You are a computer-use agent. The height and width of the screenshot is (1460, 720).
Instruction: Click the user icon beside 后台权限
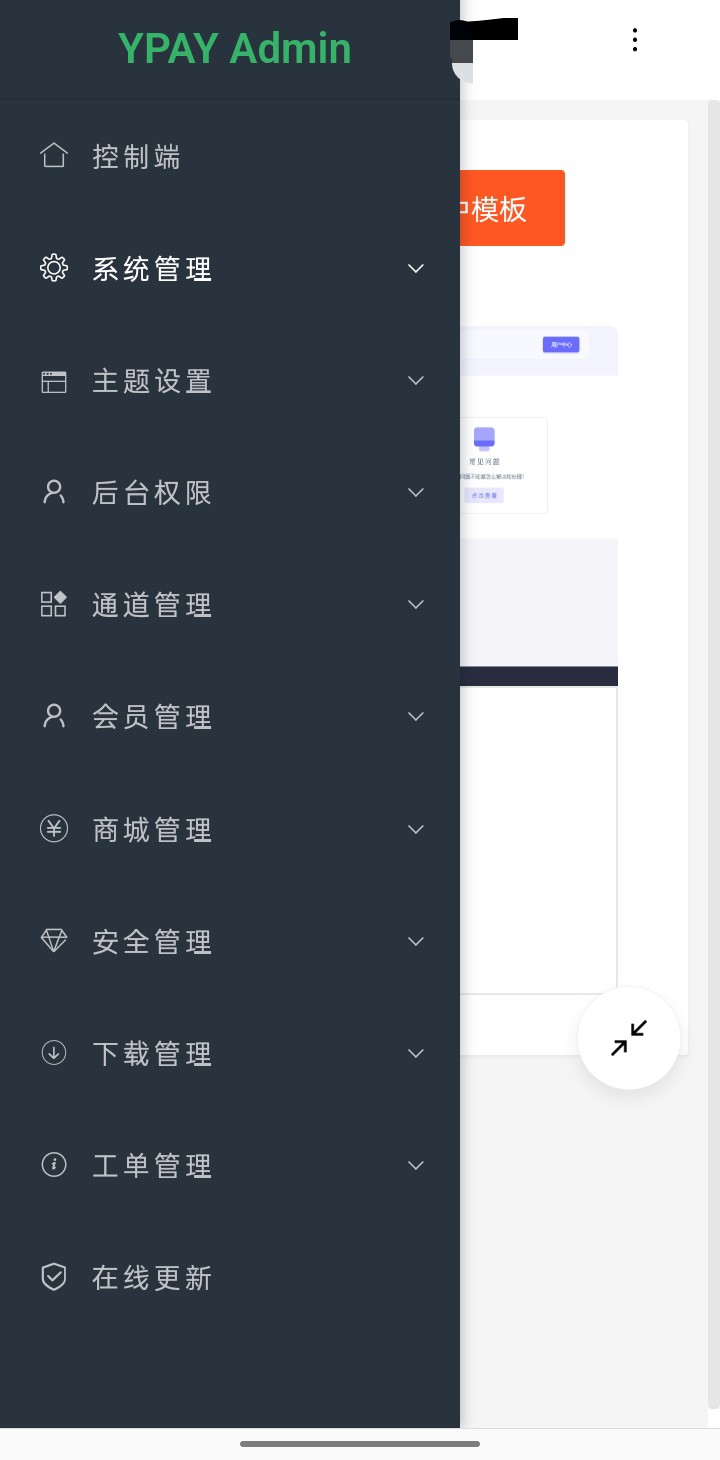tap(54, 492)
